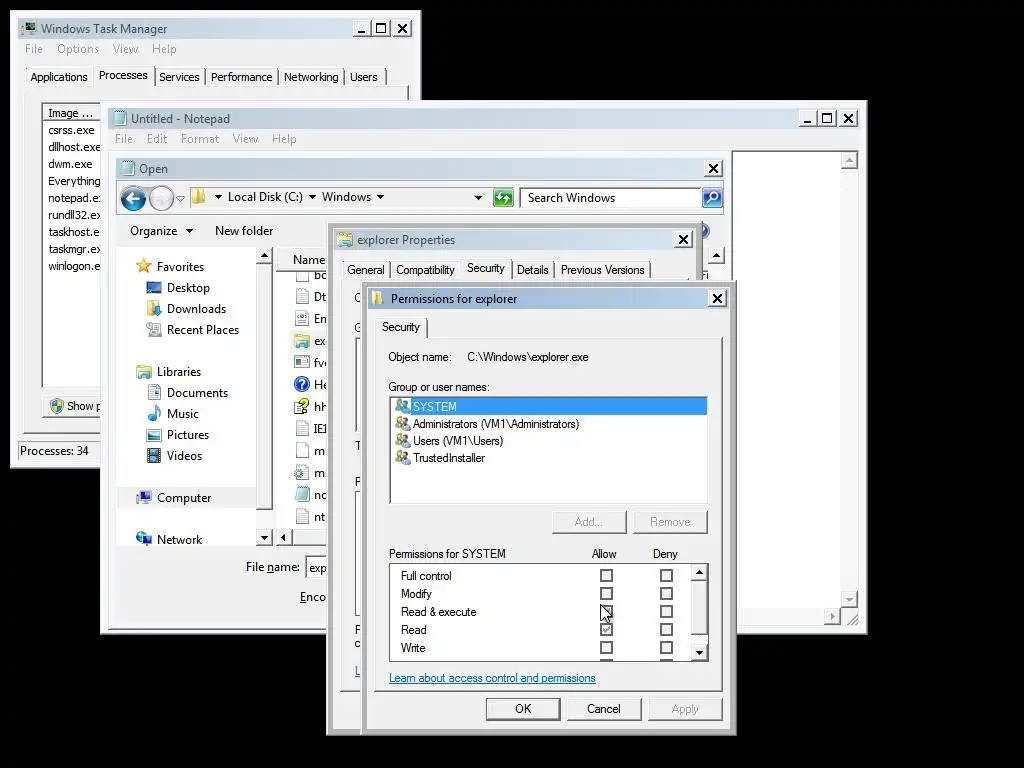Image resolution: width=1024 pixels, height=768 pixels.
Task: Select Recent Places in navigation pane
Action: pos(202,330)
